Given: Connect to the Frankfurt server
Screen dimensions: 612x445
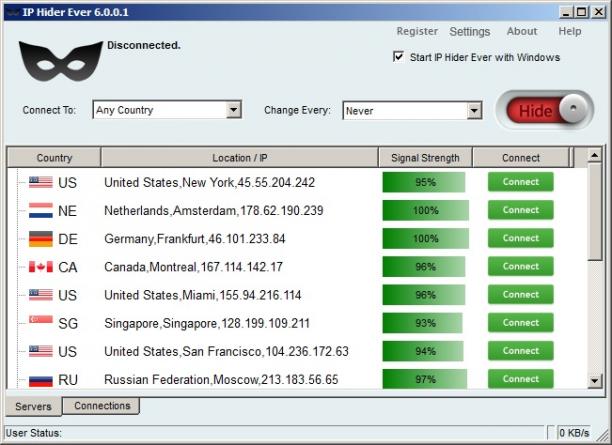Looking at the screenshot, I should click(520, 238).
